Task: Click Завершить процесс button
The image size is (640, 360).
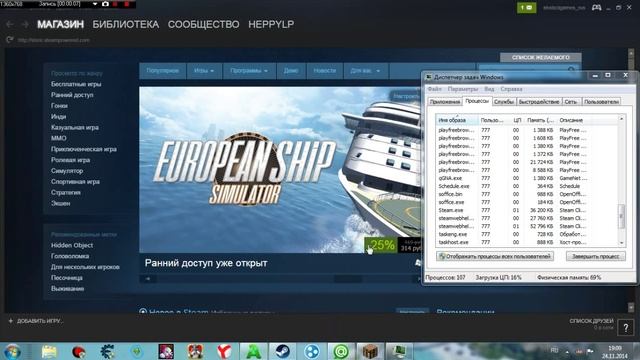Action: pyautogui.click(x=596, y=256)
